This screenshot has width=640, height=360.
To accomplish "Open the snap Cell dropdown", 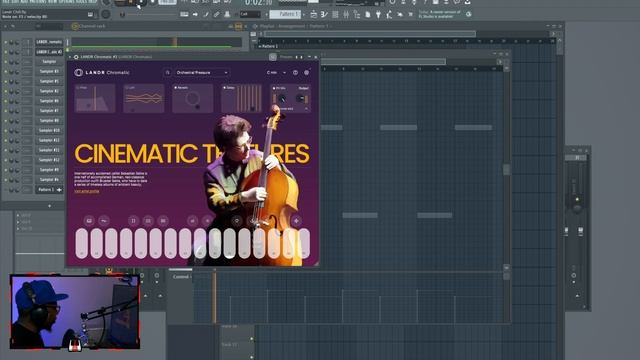I will point(250,14).
